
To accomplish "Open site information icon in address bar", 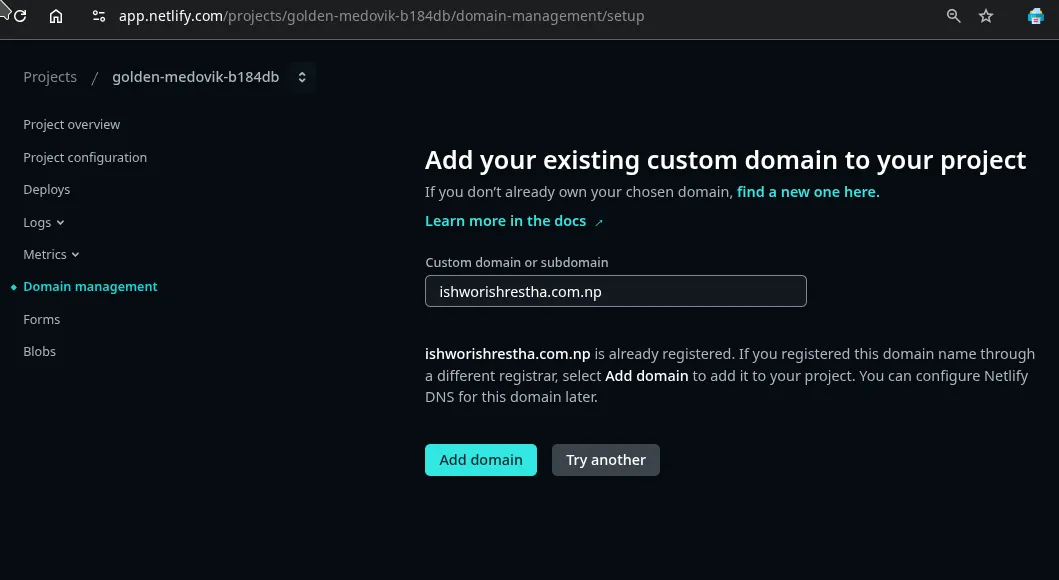I will coord(98,16).
